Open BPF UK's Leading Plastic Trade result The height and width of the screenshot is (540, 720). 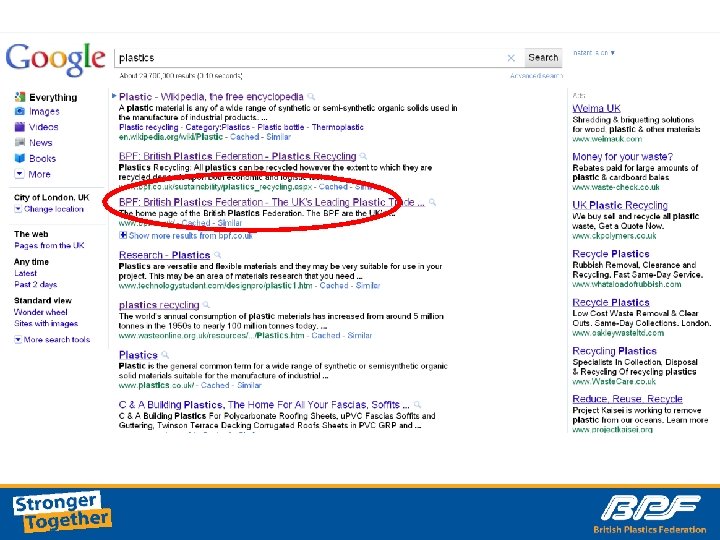click(x=271, y=202)
